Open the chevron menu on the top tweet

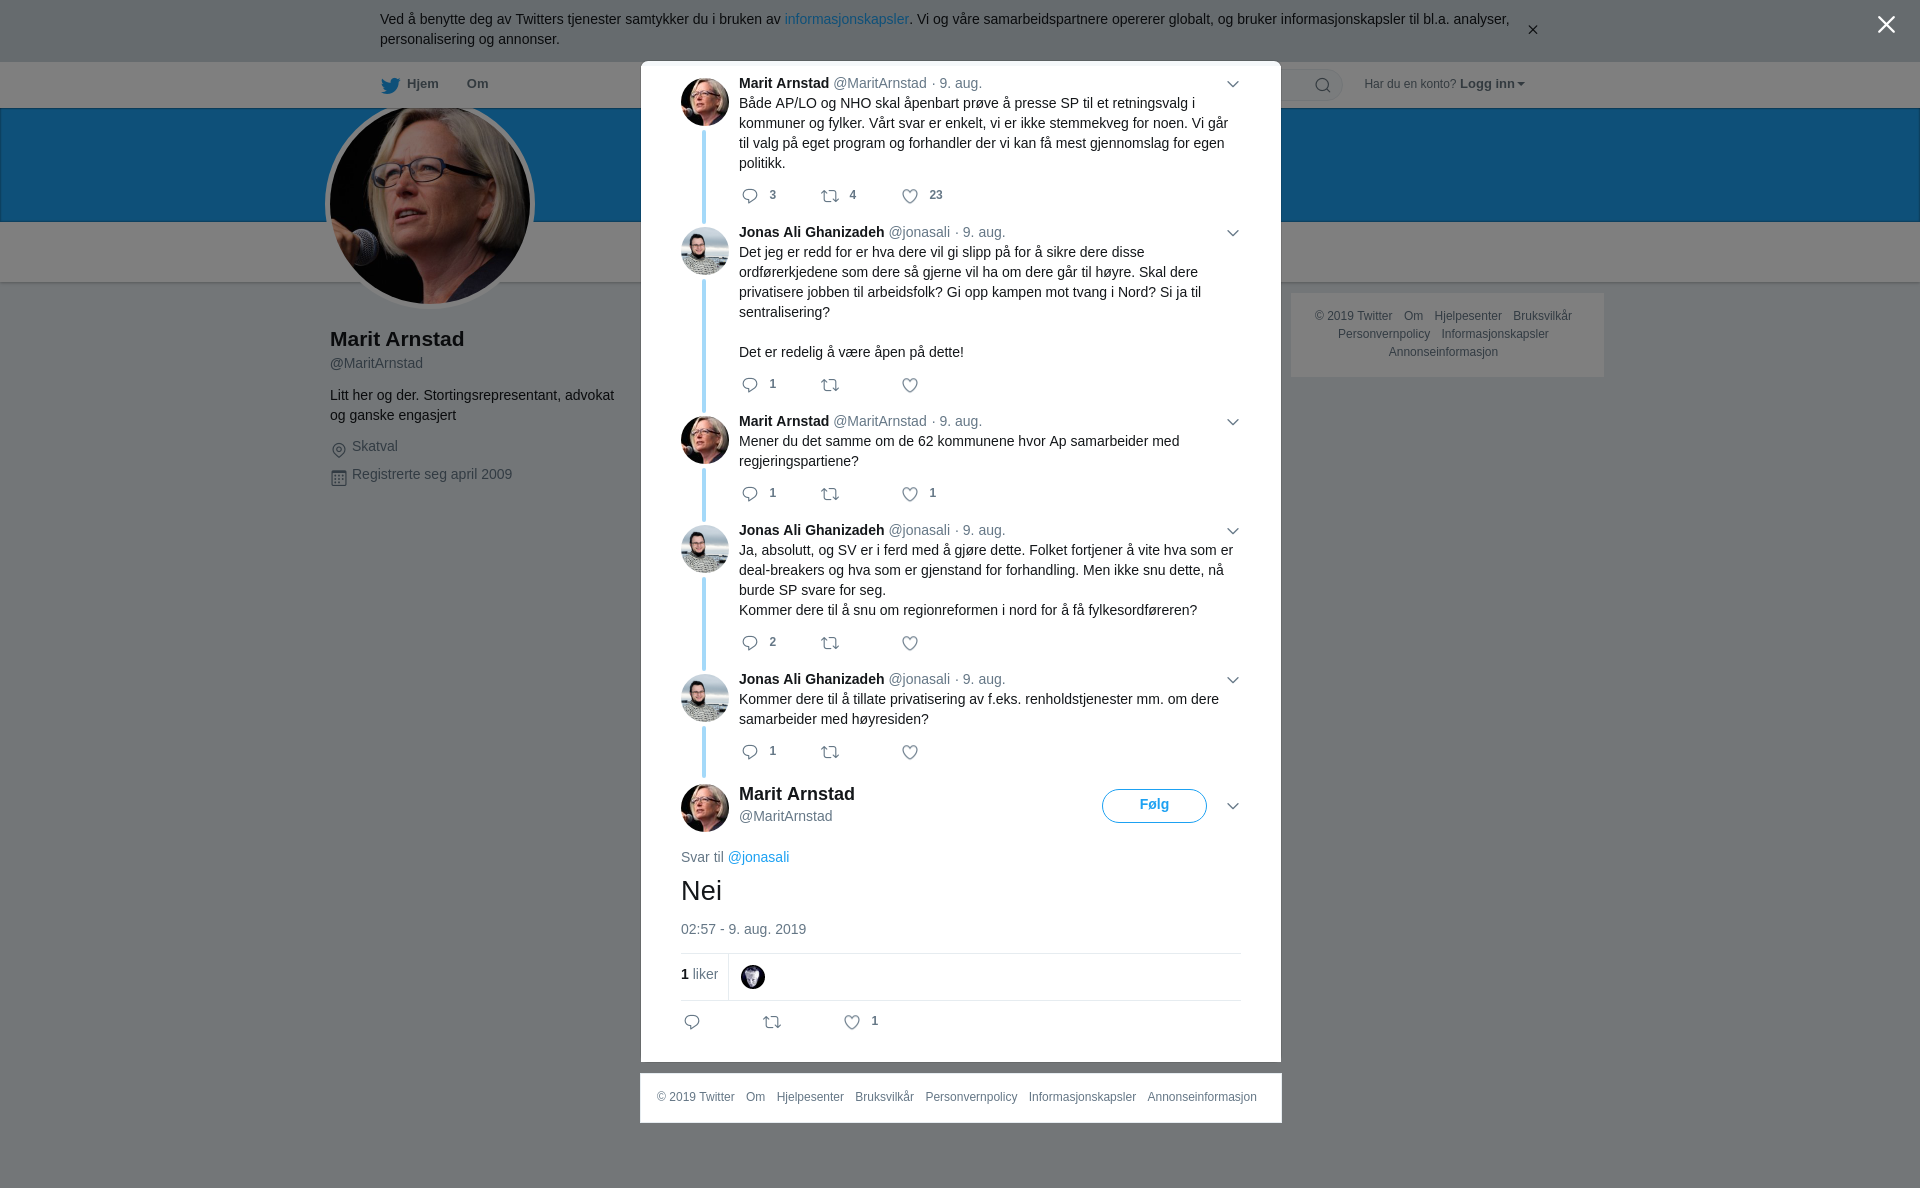1233,84
